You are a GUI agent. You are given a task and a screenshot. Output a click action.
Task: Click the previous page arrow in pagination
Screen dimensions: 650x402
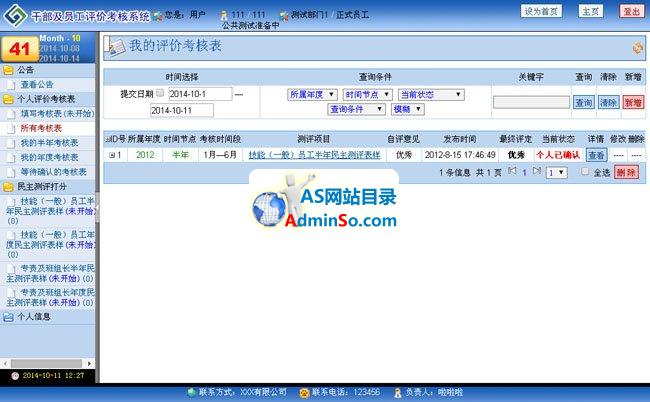point(512,171)
